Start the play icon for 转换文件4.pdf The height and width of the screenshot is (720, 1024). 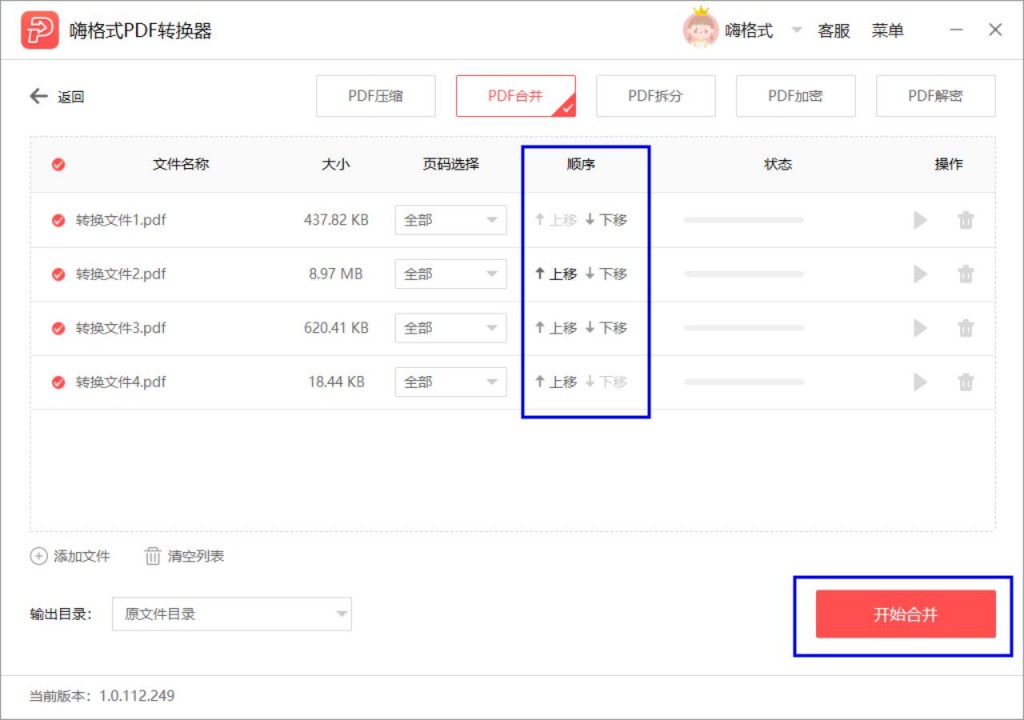tap(920, 382)
